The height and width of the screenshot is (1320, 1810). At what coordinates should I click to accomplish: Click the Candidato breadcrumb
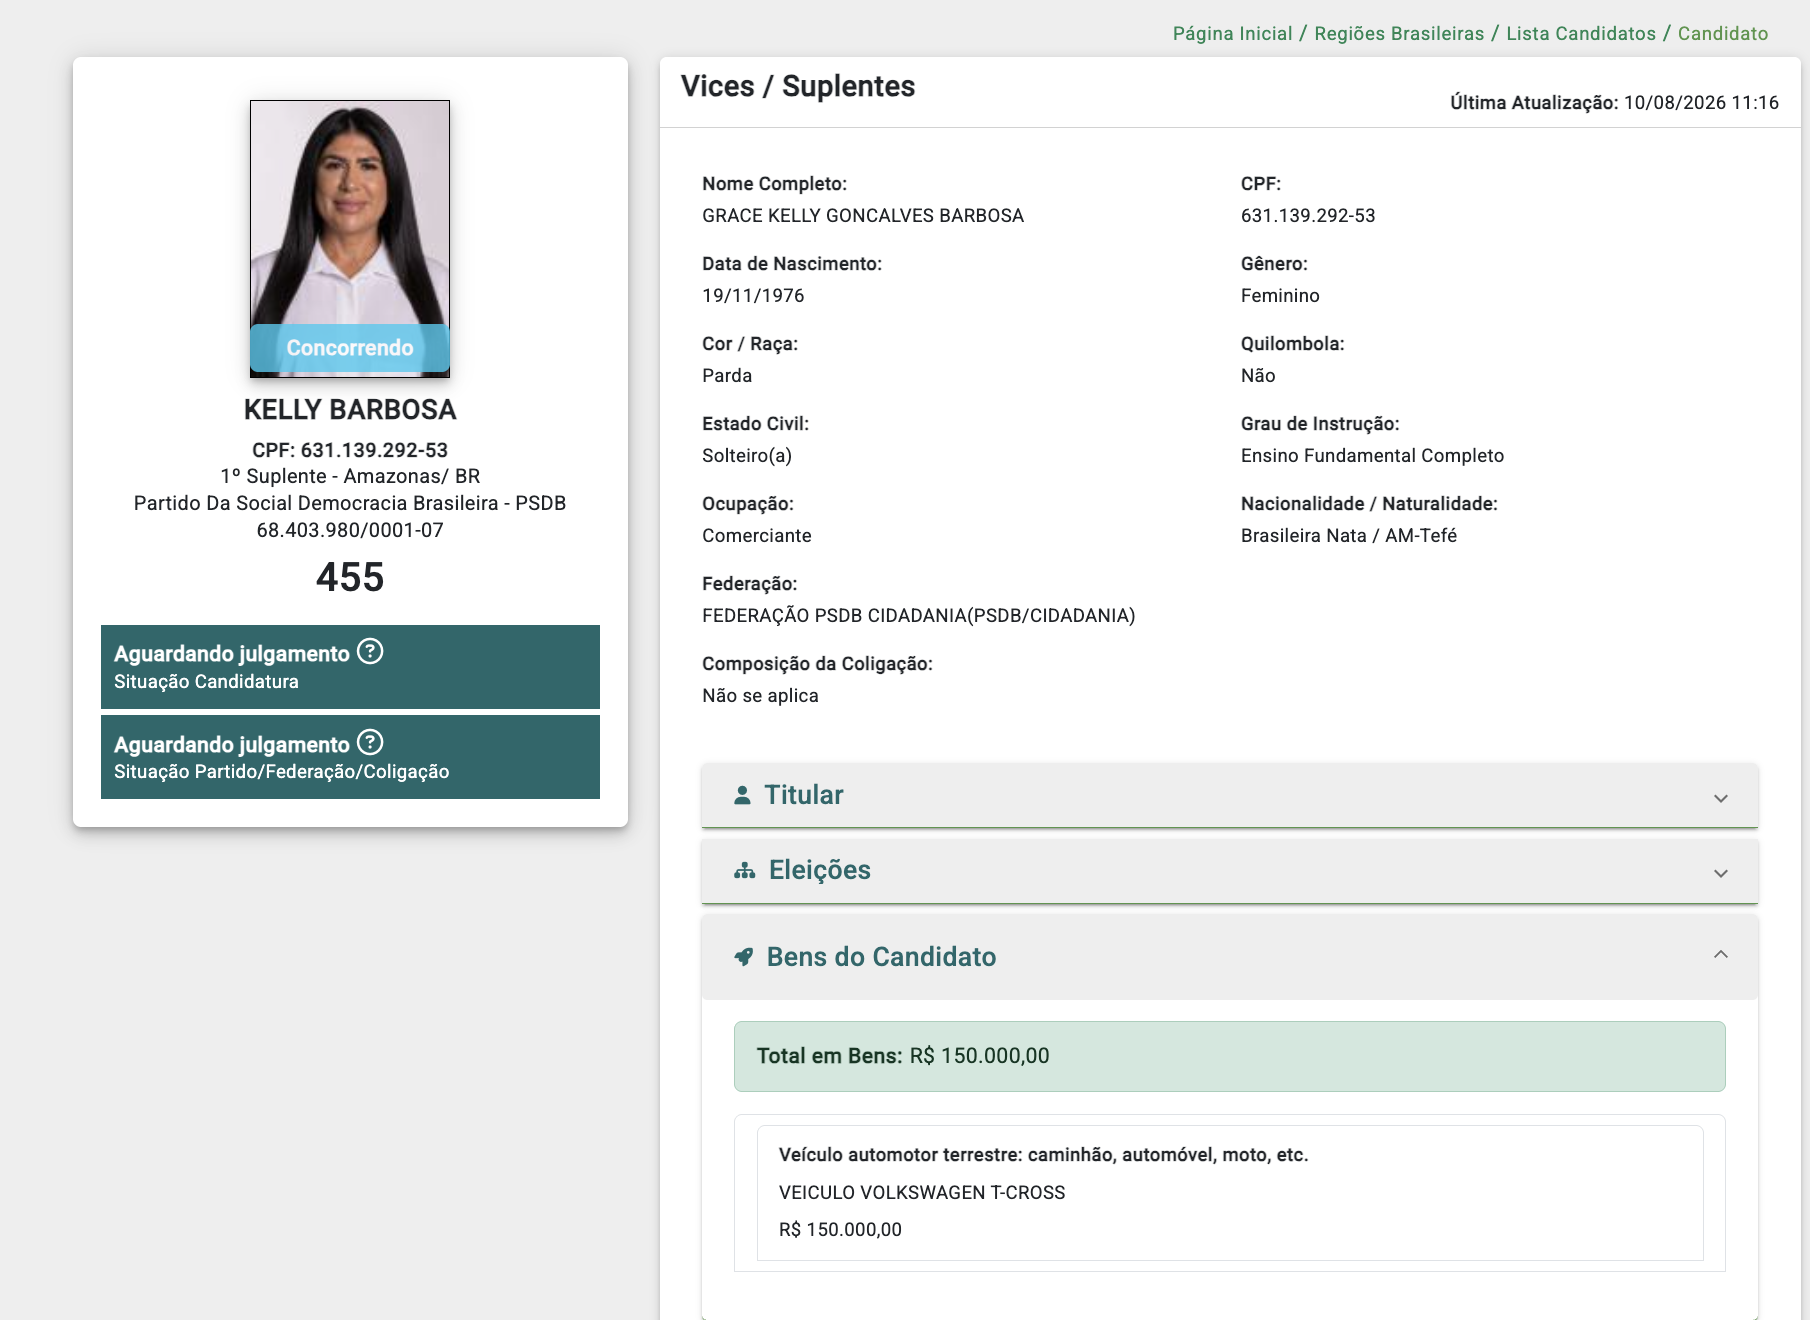coord(1723,33)
